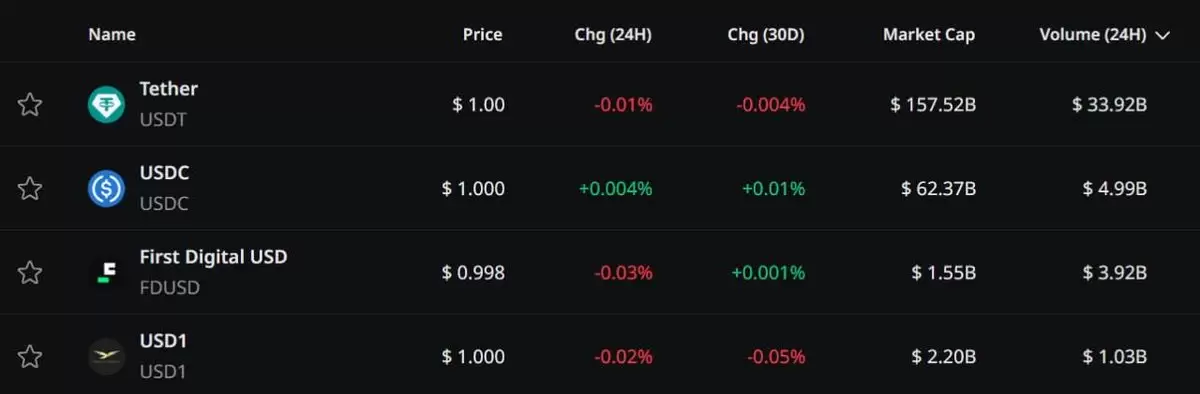Viewport: 1200px width, 394px height.
Task: Open the USD1 coin name link
Action: point(164,341)
